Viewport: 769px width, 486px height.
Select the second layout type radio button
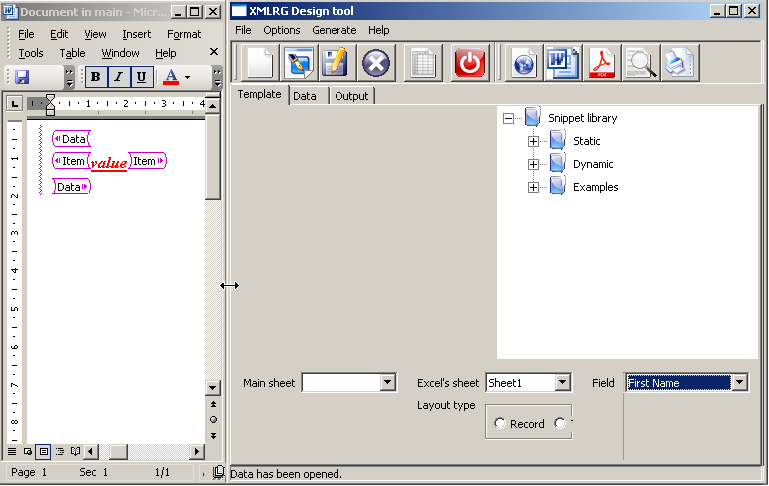560,423
